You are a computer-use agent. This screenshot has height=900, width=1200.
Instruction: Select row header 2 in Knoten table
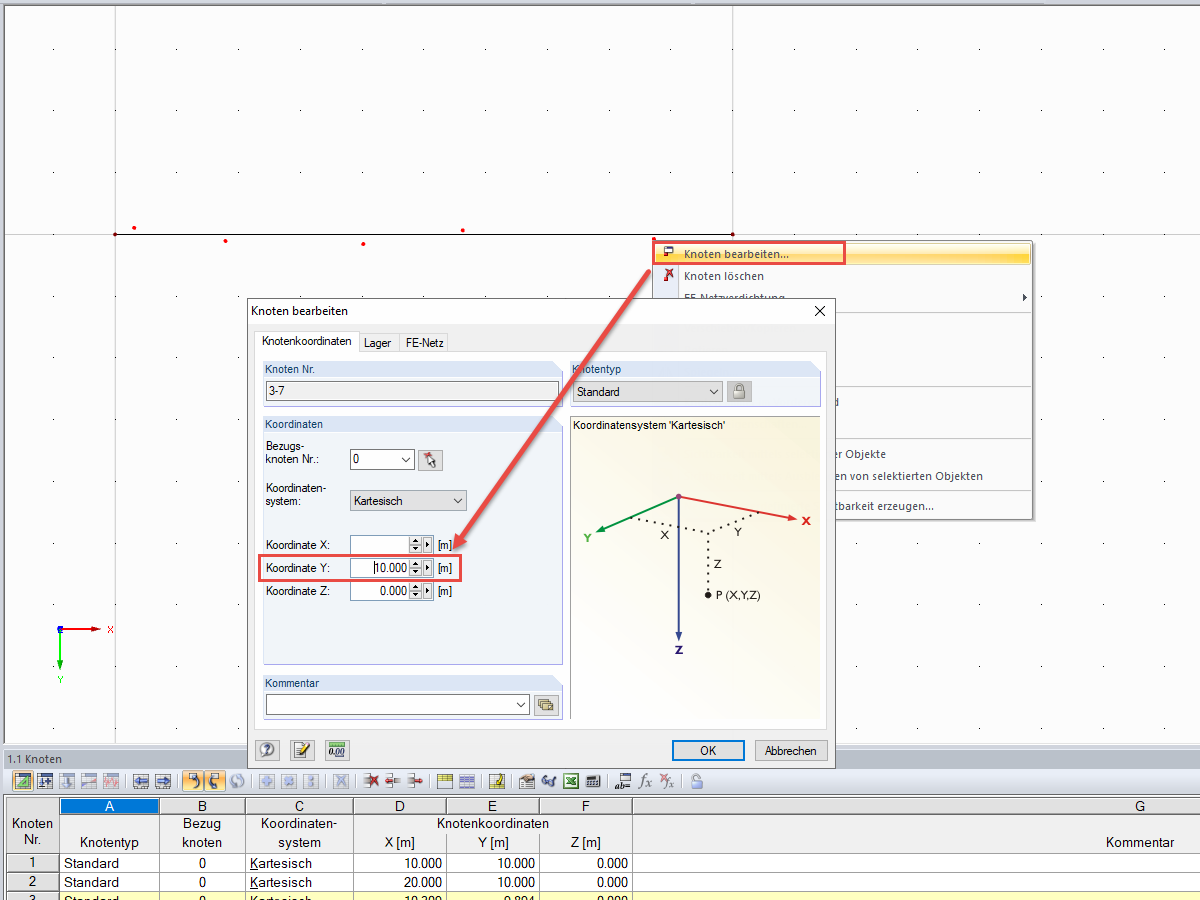pyautogui.click(x=32, y=882)
